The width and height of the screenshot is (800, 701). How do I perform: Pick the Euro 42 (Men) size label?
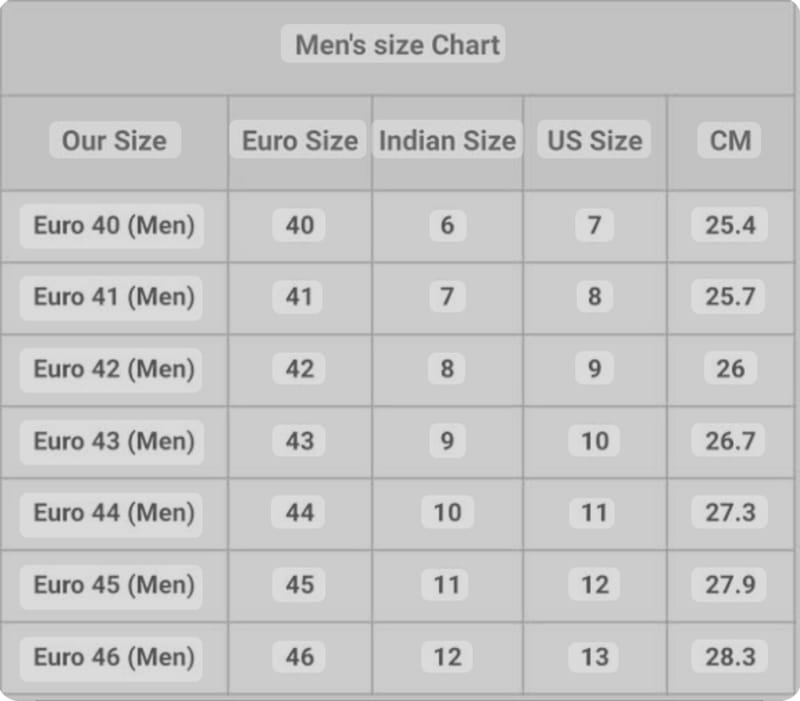[x=114, y=369]
